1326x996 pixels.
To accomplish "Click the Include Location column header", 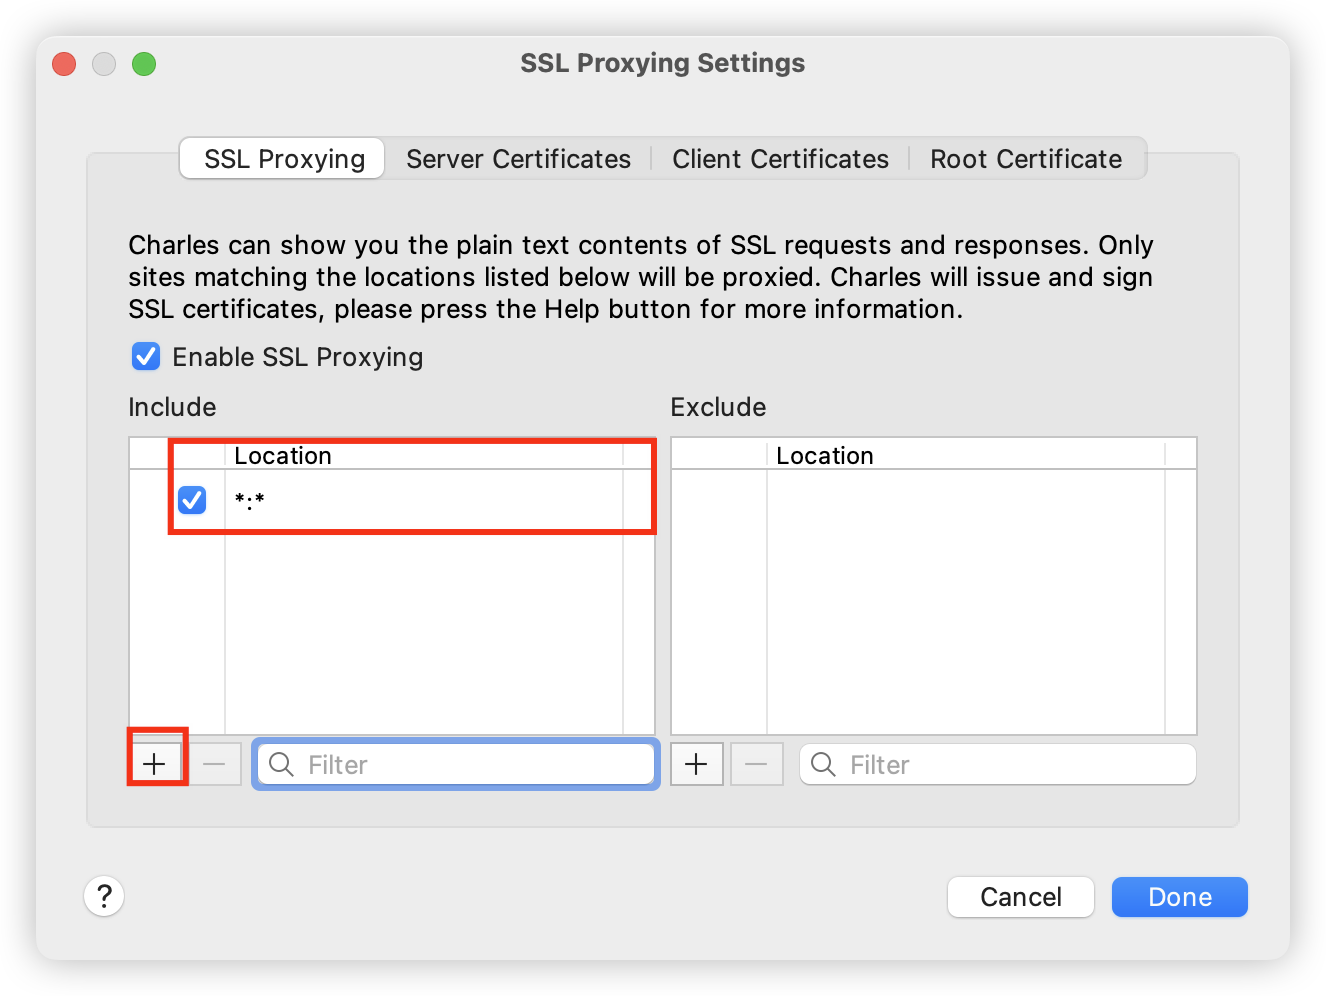I will pos(424,455).
